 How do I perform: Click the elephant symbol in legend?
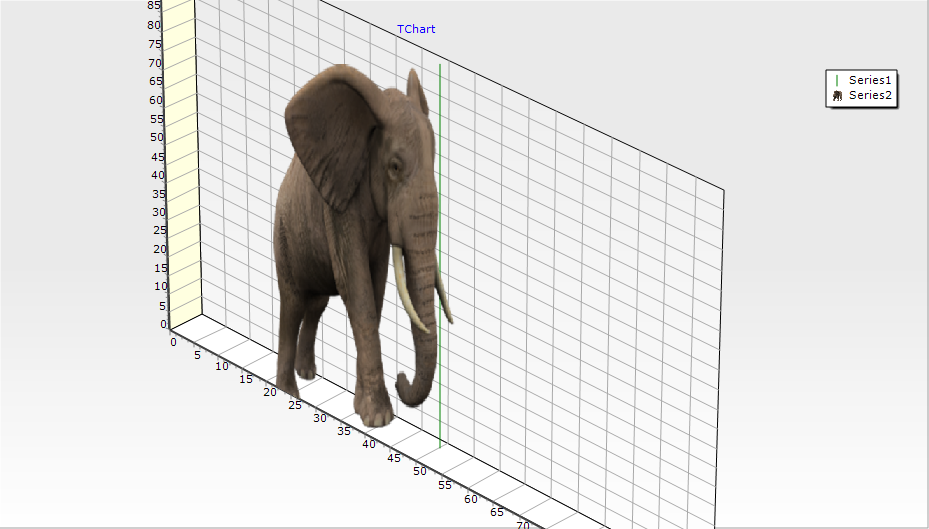pyautogui.click(x=837, y=96)
